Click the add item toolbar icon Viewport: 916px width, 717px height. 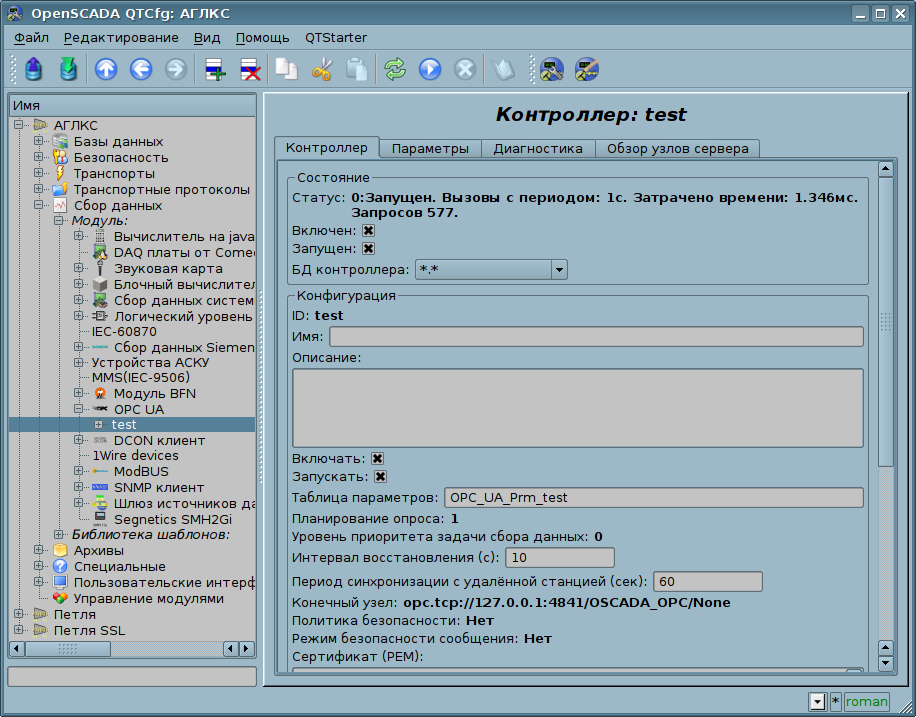point(215,69)
